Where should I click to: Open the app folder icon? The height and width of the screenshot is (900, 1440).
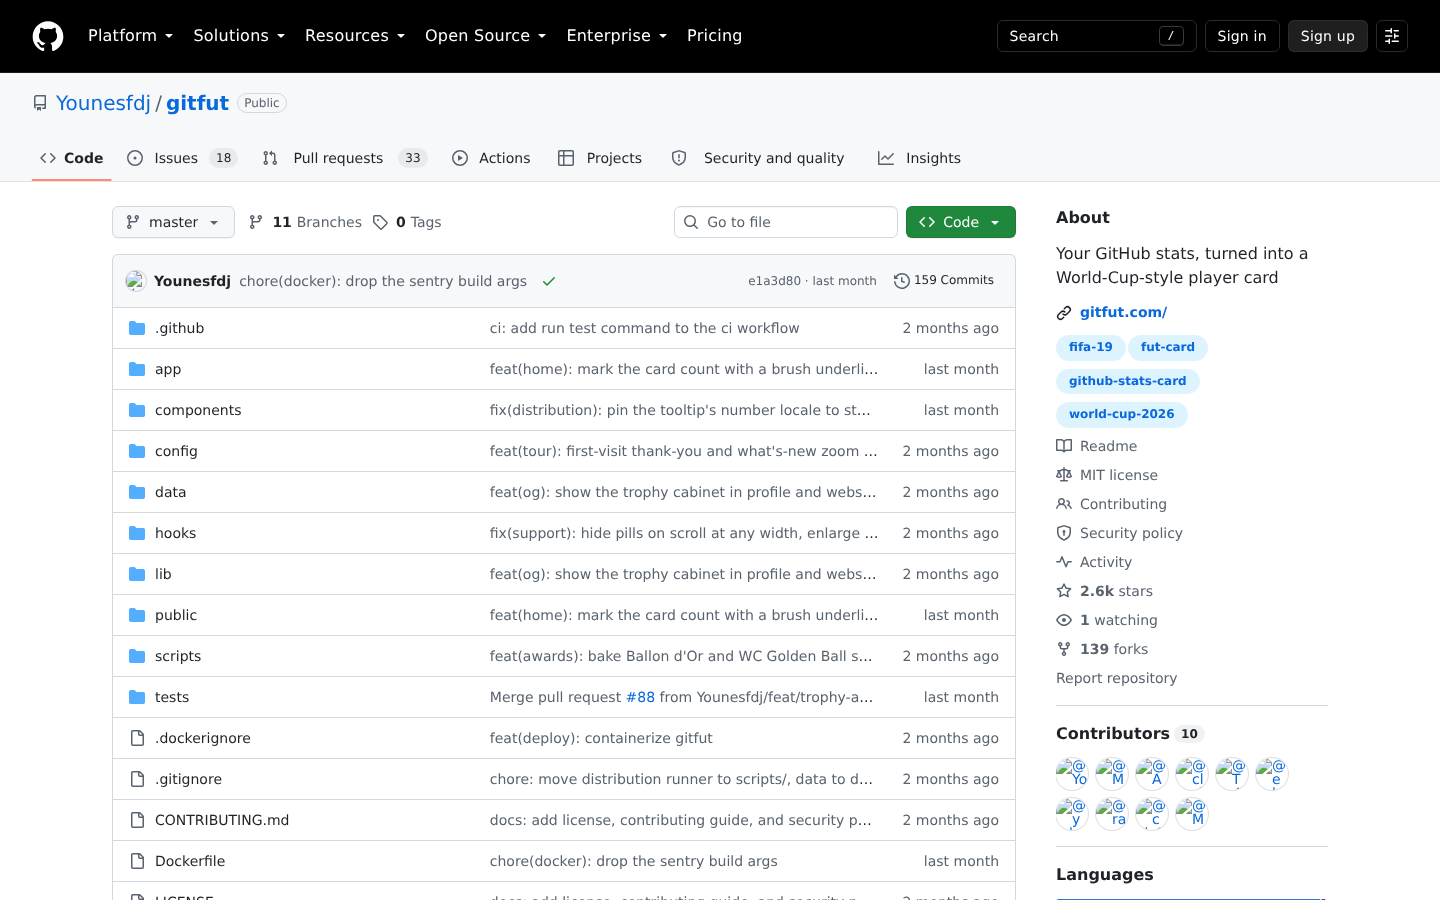coord(137,369)
